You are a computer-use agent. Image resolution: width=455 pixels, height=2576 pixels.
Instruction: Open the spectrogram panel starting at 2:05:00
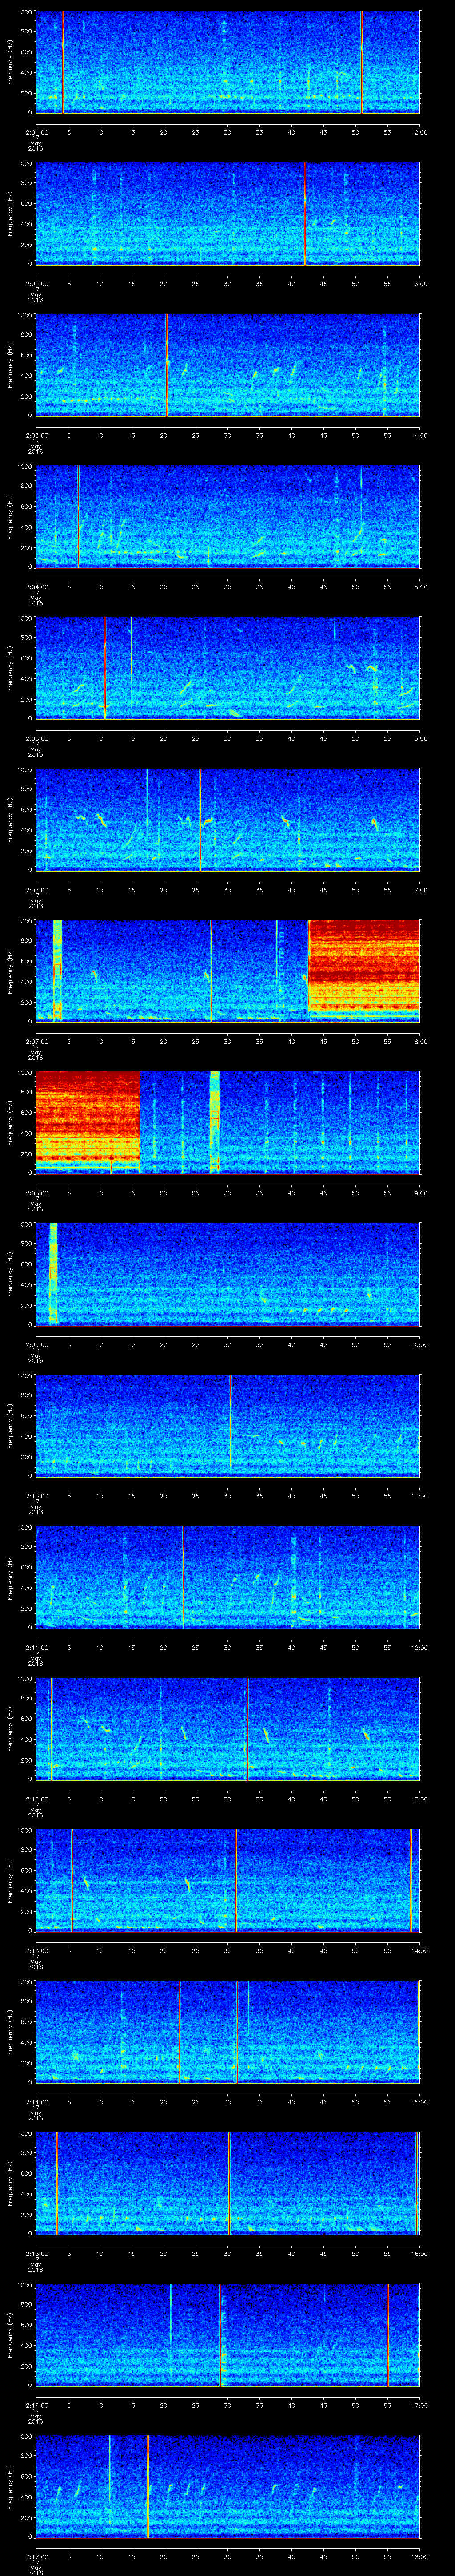[x=227, y=668]
